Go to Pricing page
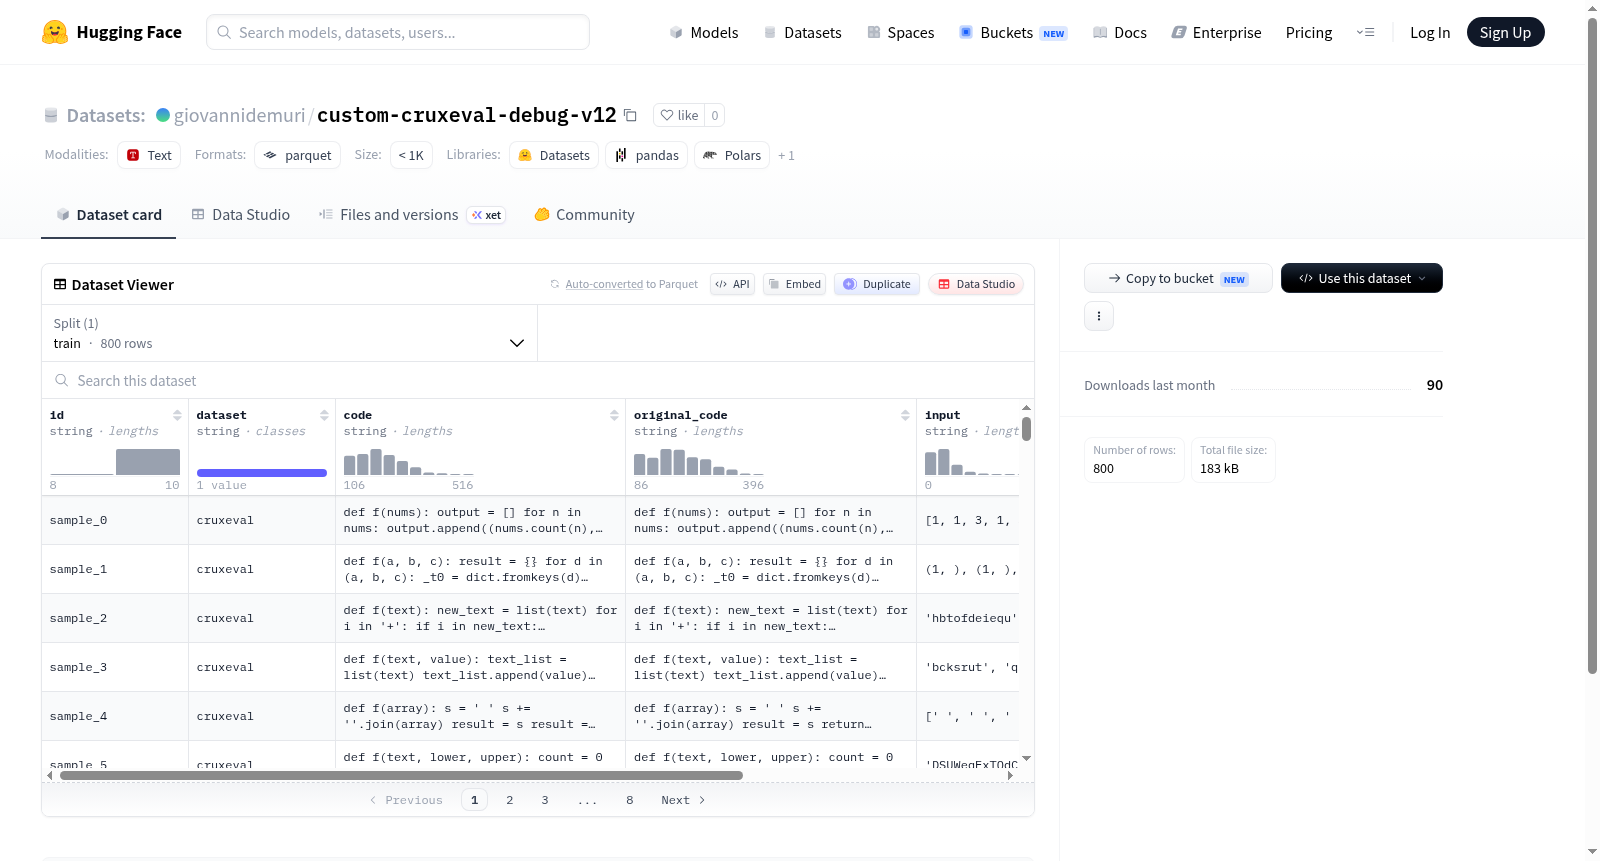Screen dimensions: 1600x861 pos(1309,32)
